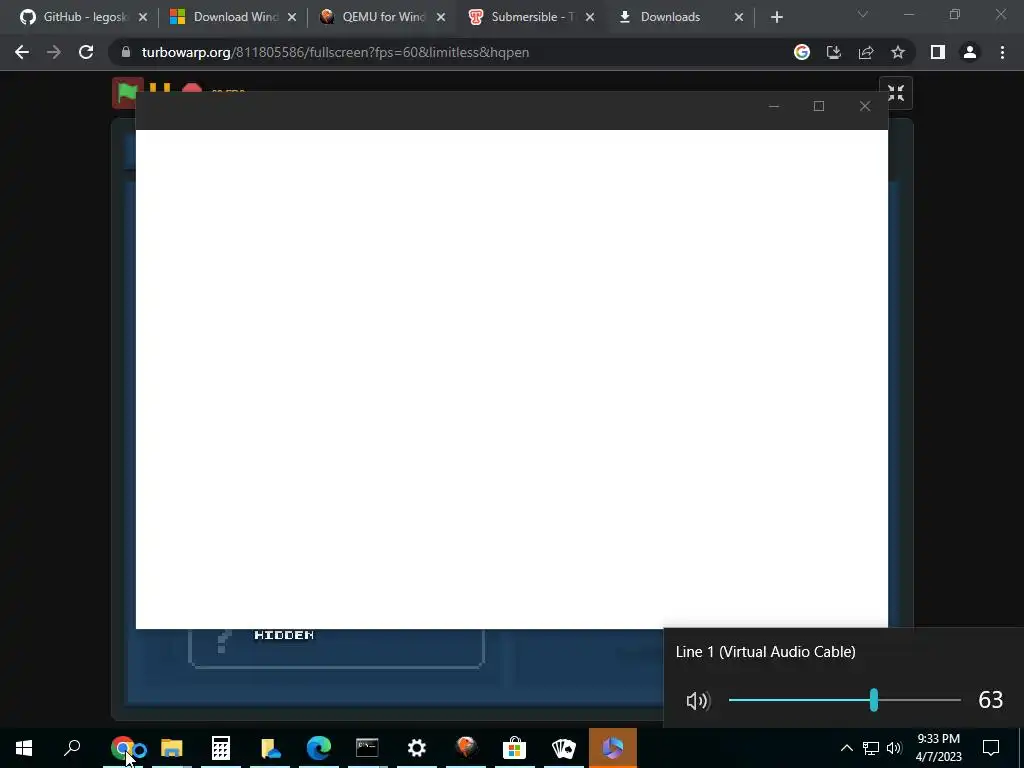This screenshot has width=1024, height=768.
Task: Open the network icon in system tray
Action: (871, 748)
